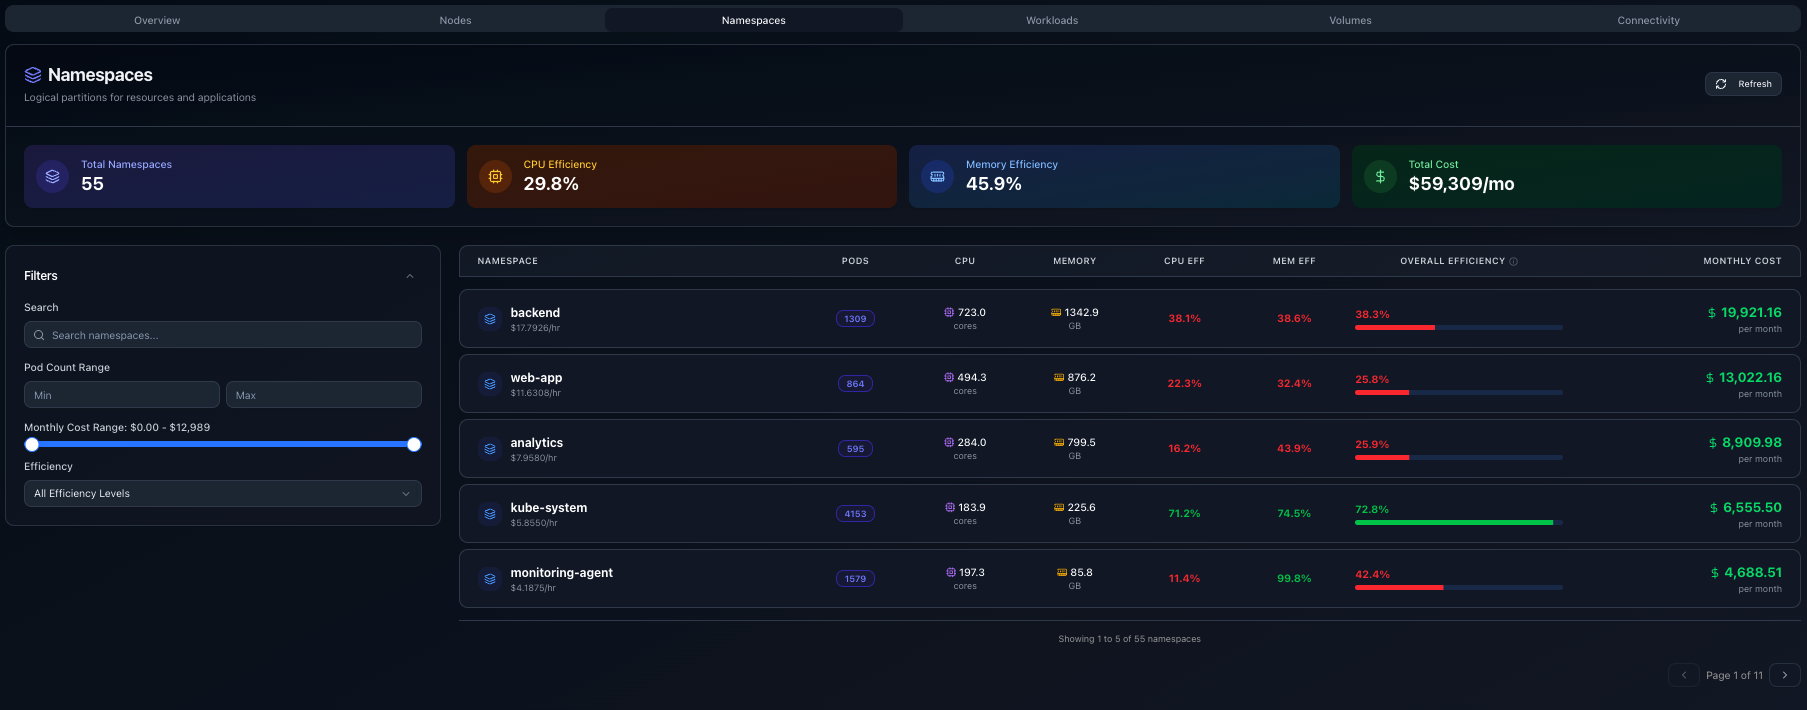The width and height of the screenshot is (1807, 710).
Task: Open the Nodes tab
Action: (x=455, y=20)
